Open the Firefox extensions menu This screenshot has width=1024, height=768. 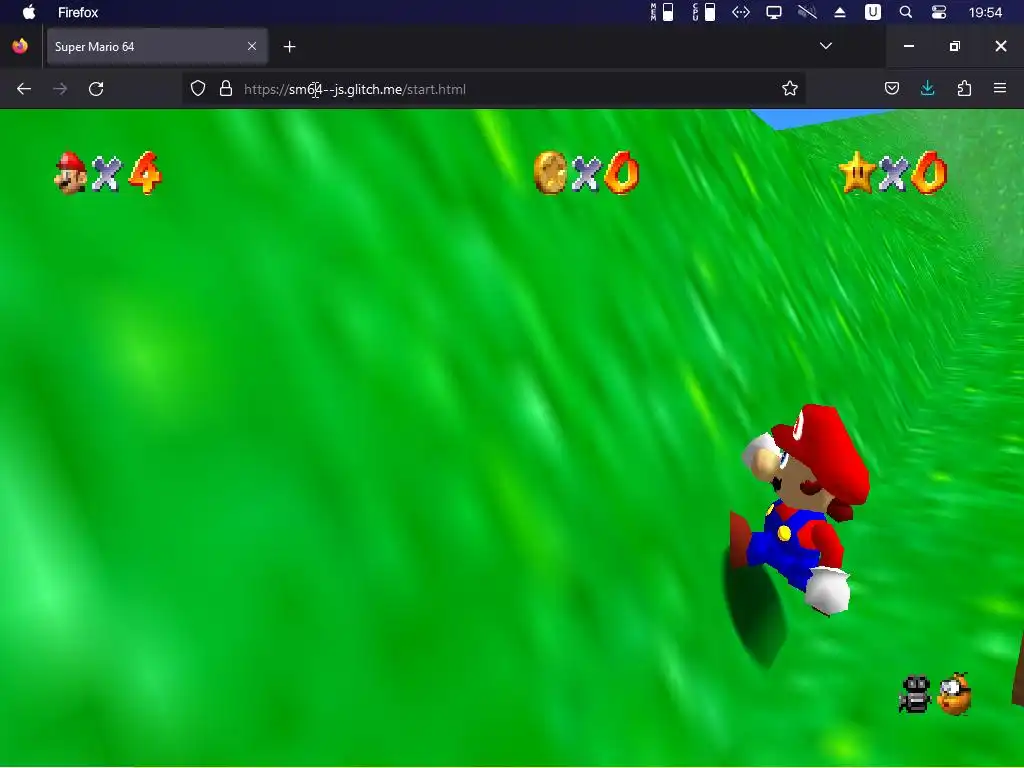click(x=964, y=88)
